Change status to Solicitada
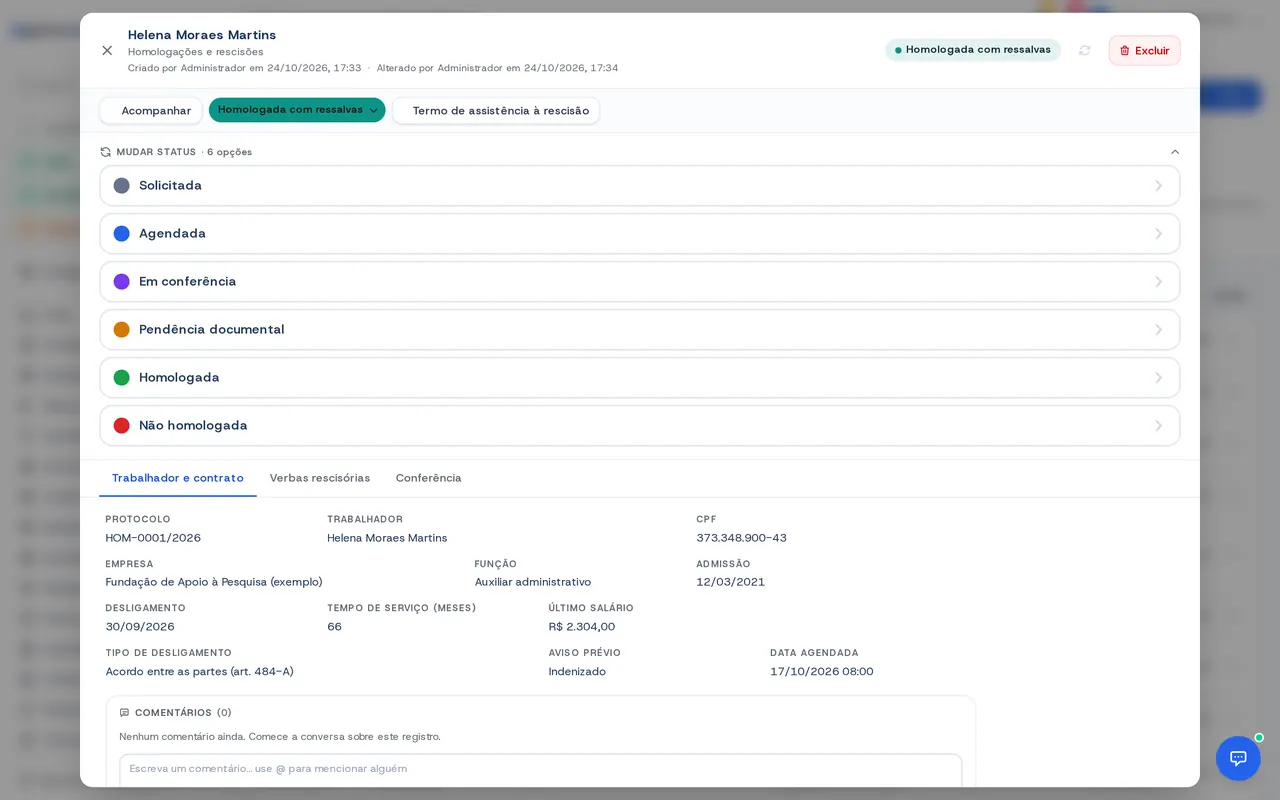Viewport: 1280px width, 800px height. [640, 186]
